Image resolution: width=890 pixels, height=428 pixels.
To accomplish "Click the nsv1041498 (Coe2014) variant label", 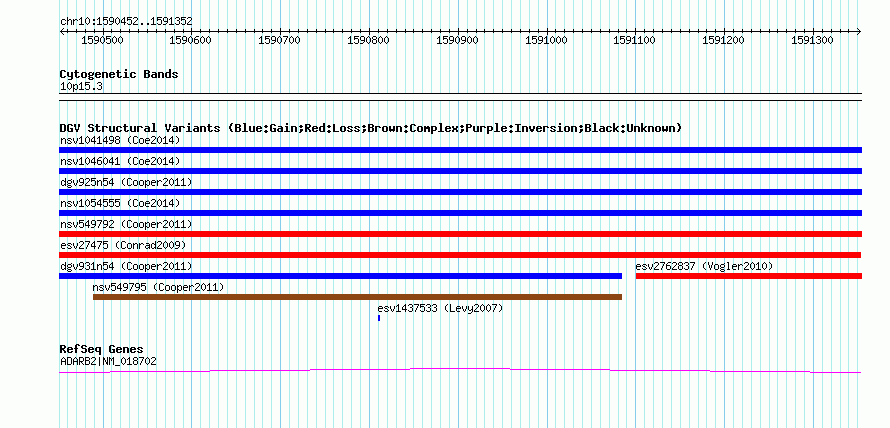I will [x=120, y=140].
